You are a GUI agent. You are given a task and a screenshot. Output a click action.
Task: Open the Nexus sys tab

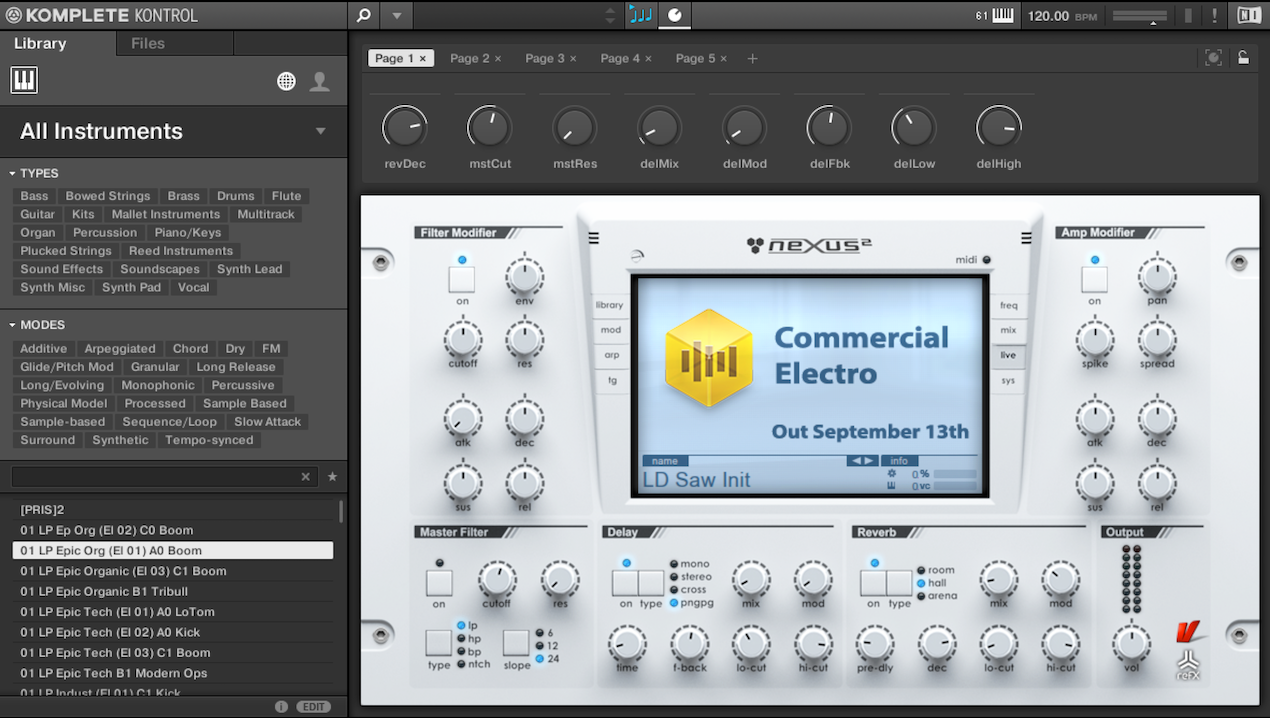(1008, 381)
